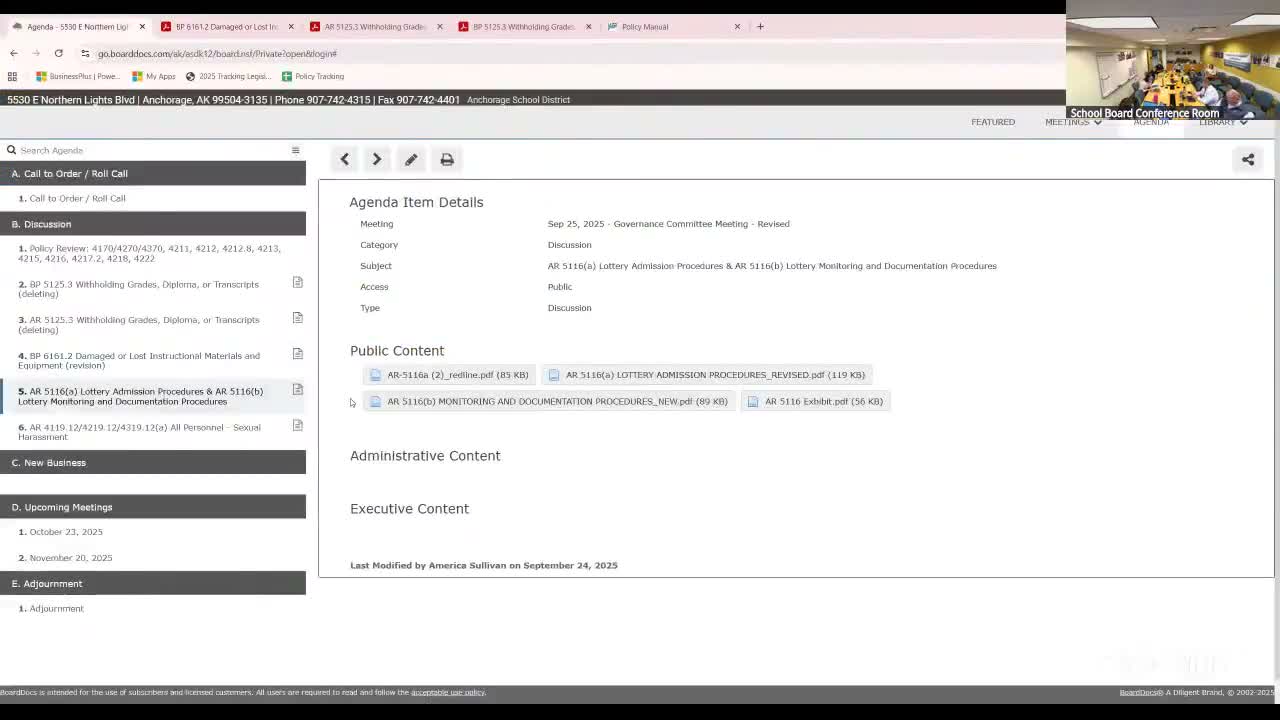
Task: View site information icon in address bar
Action: tap(85, 53)
